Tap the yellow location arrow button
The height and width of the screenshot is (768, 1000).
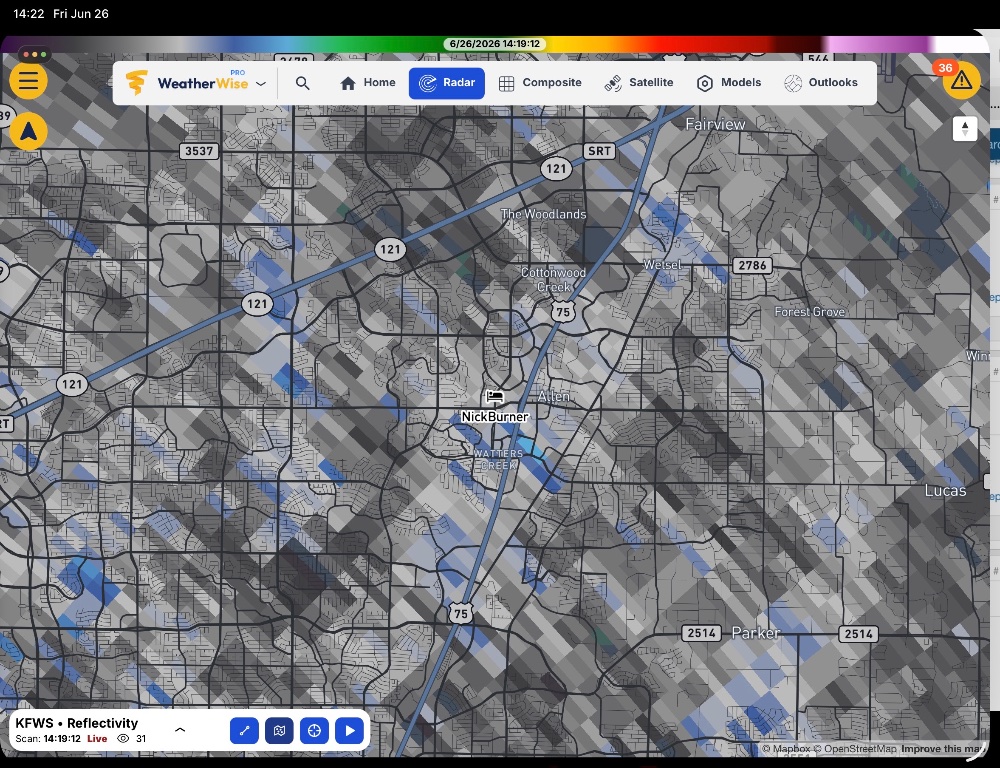click(x=29, y=131)
